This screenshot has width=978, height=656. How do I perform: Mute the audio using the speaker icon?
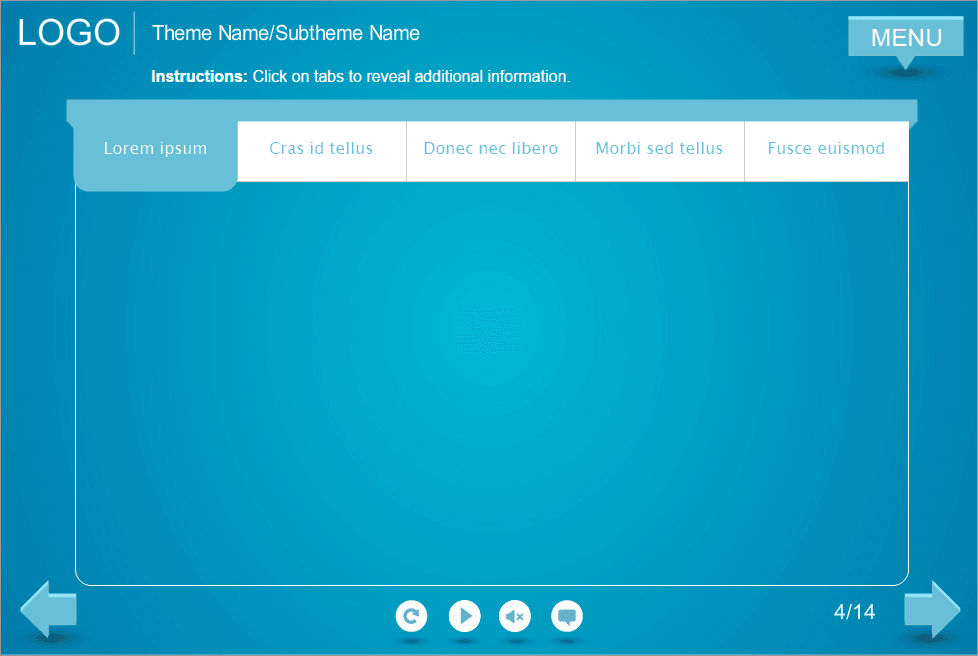click(515, 616)
